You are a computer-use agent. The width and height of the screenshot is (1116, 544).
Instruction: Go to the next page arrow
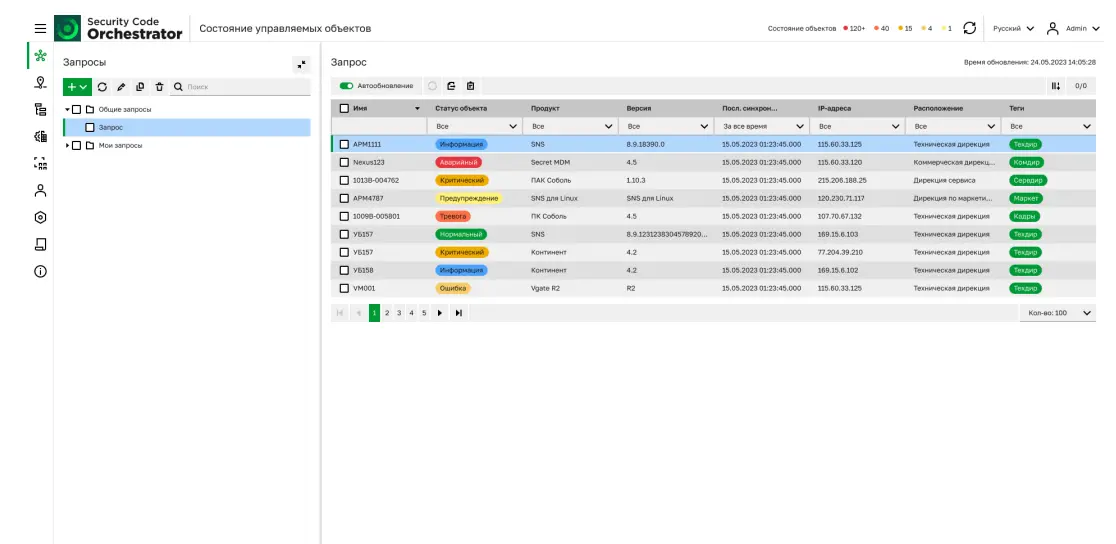440,313
